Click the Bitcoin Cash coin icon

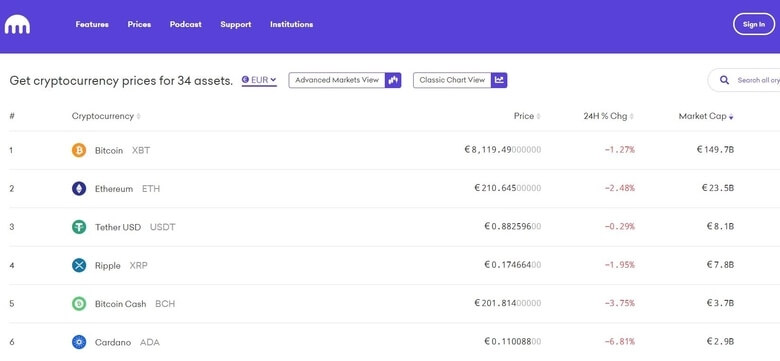point(79,304)
